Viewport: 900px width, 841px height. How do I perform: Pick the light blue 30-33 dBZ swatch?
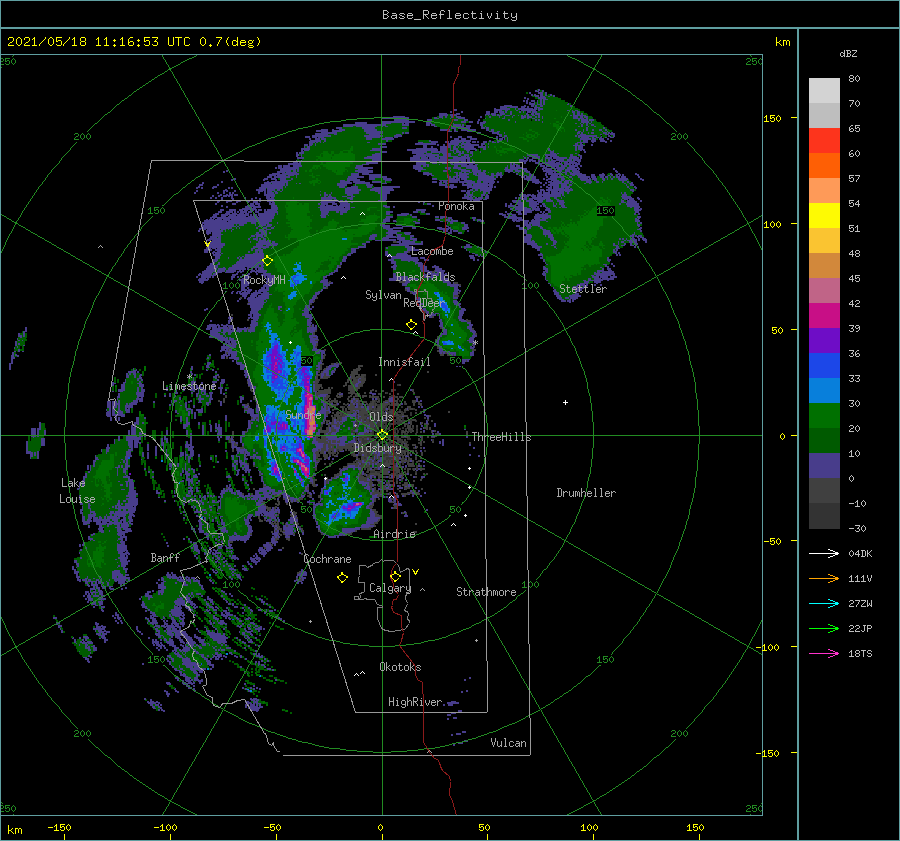click(824, 391)
